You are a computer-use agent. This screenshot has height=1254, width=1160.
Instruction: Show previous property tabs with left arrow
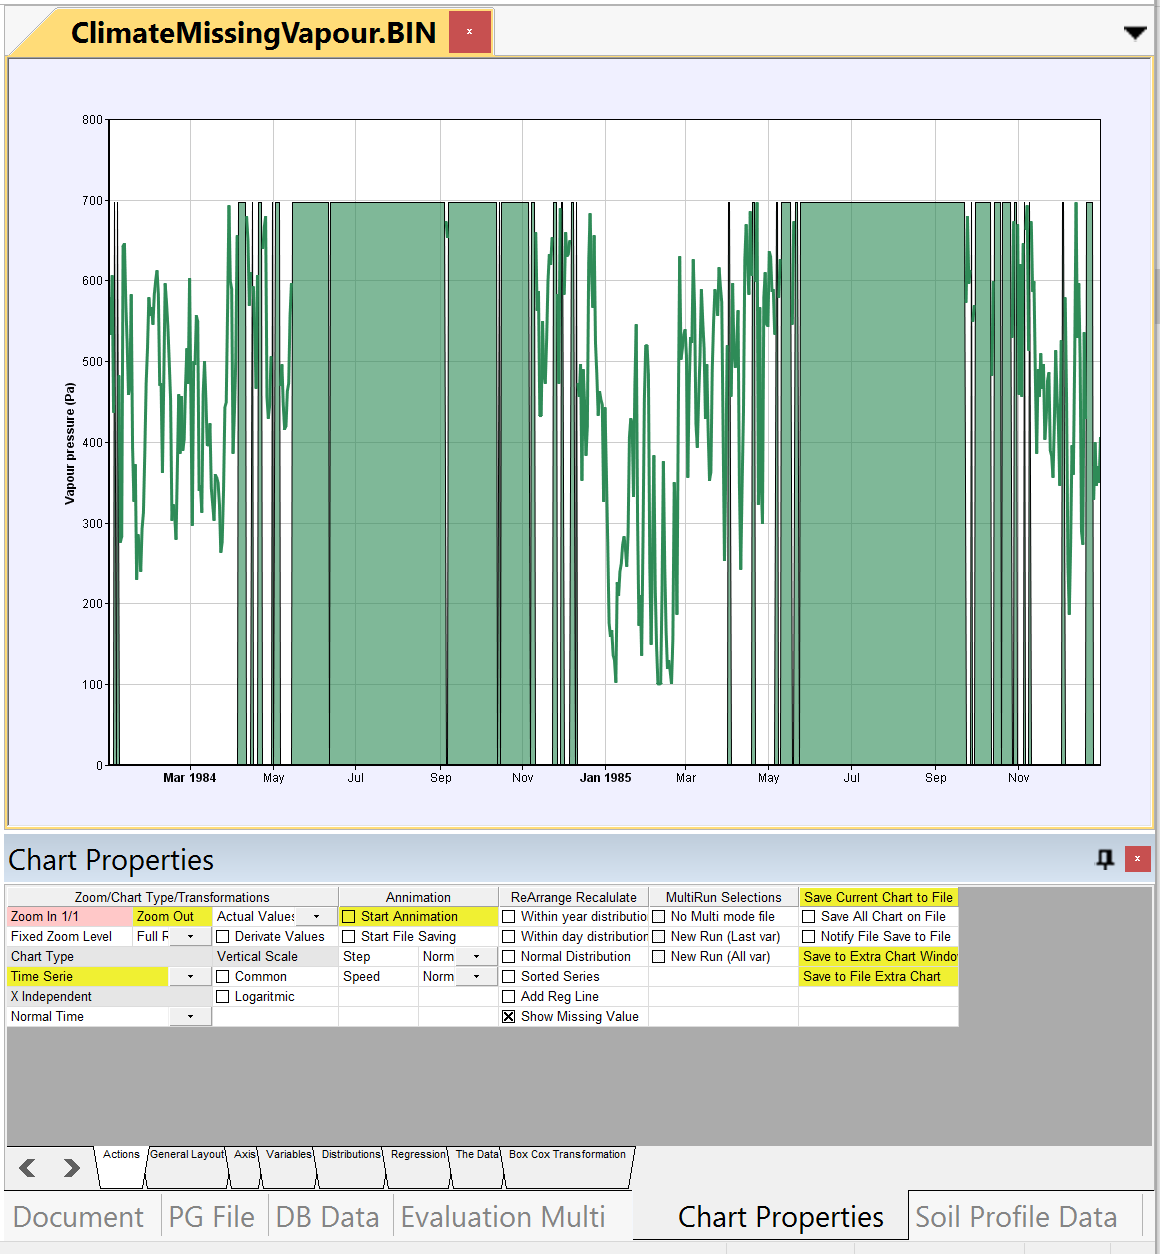click(x=28, y=1167)
